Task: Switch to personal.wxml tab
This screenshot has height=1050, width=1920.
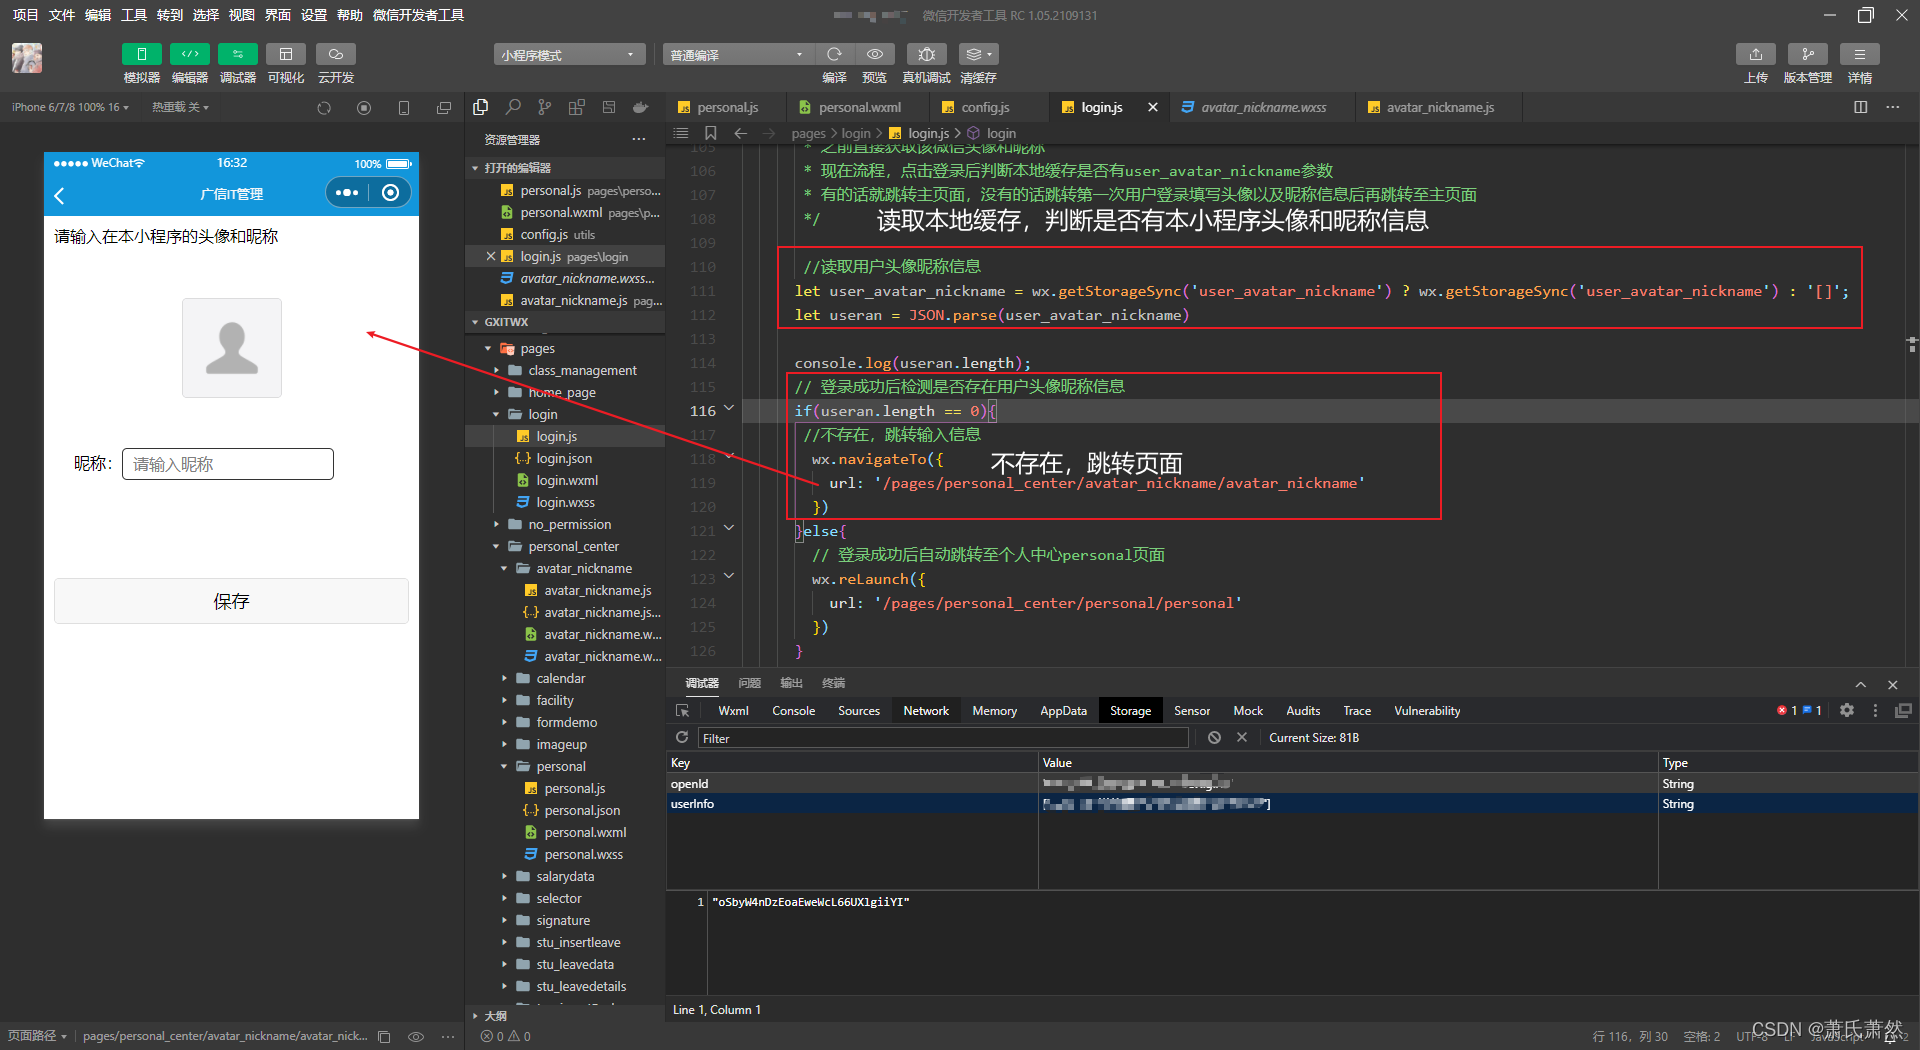Action: point(859,107)
